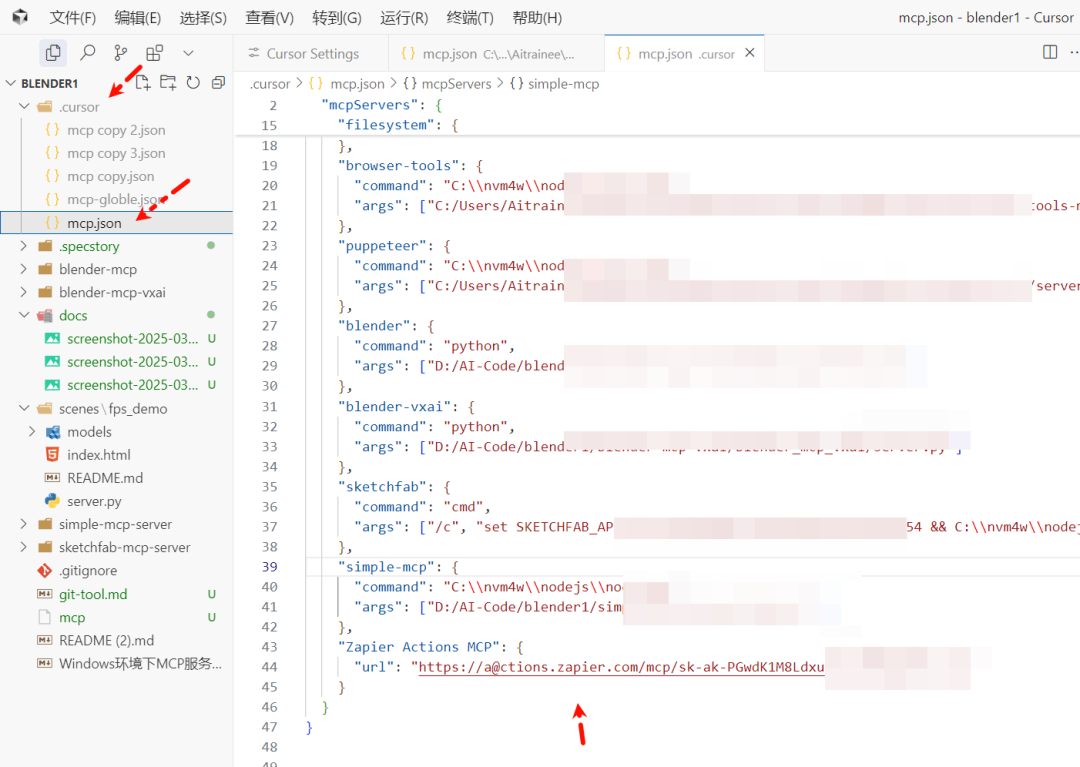Refresh the Explorer file tree

193,83
